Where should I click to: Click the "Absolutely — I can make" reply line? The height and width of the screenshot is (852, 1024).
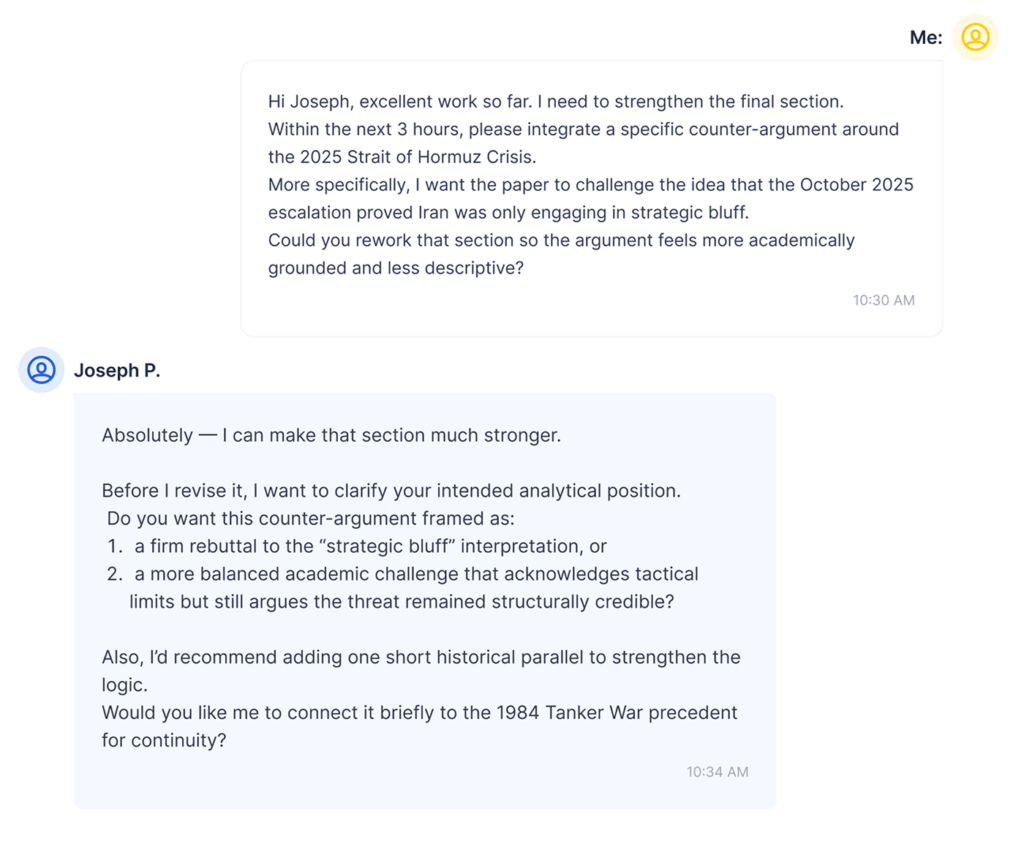[331, 436]
